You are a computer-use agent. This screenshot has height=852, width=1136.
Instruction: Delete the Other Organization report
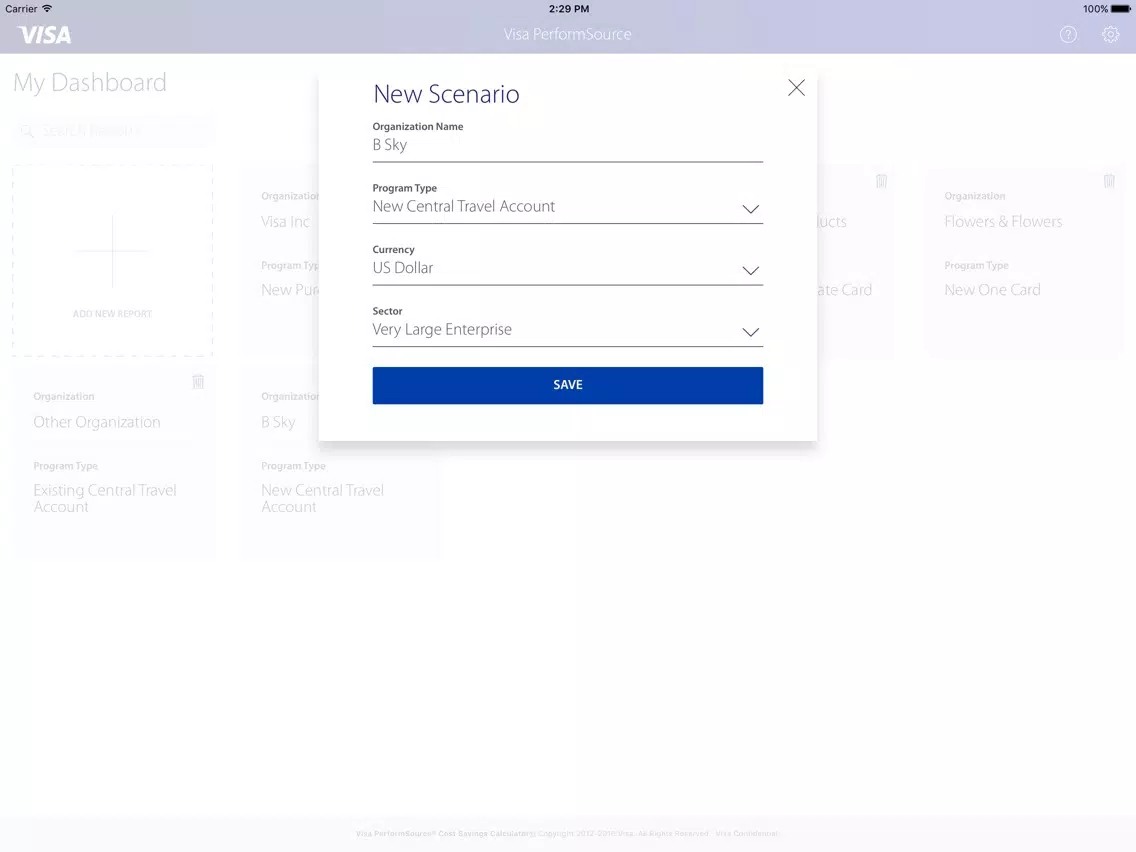[198, 381]
